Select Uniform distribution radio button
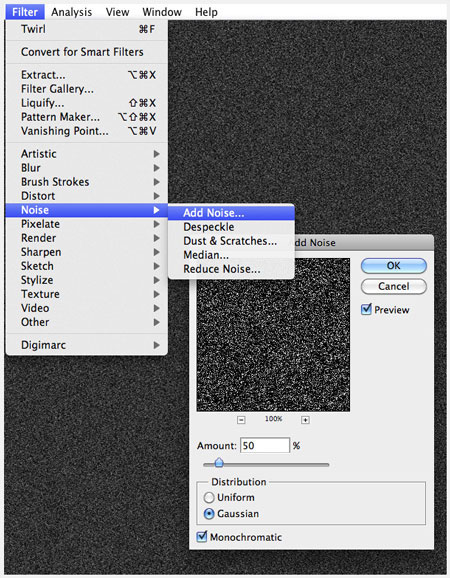Image resolution: width=450 pixels, height=578 pixels. click(209, 498)
